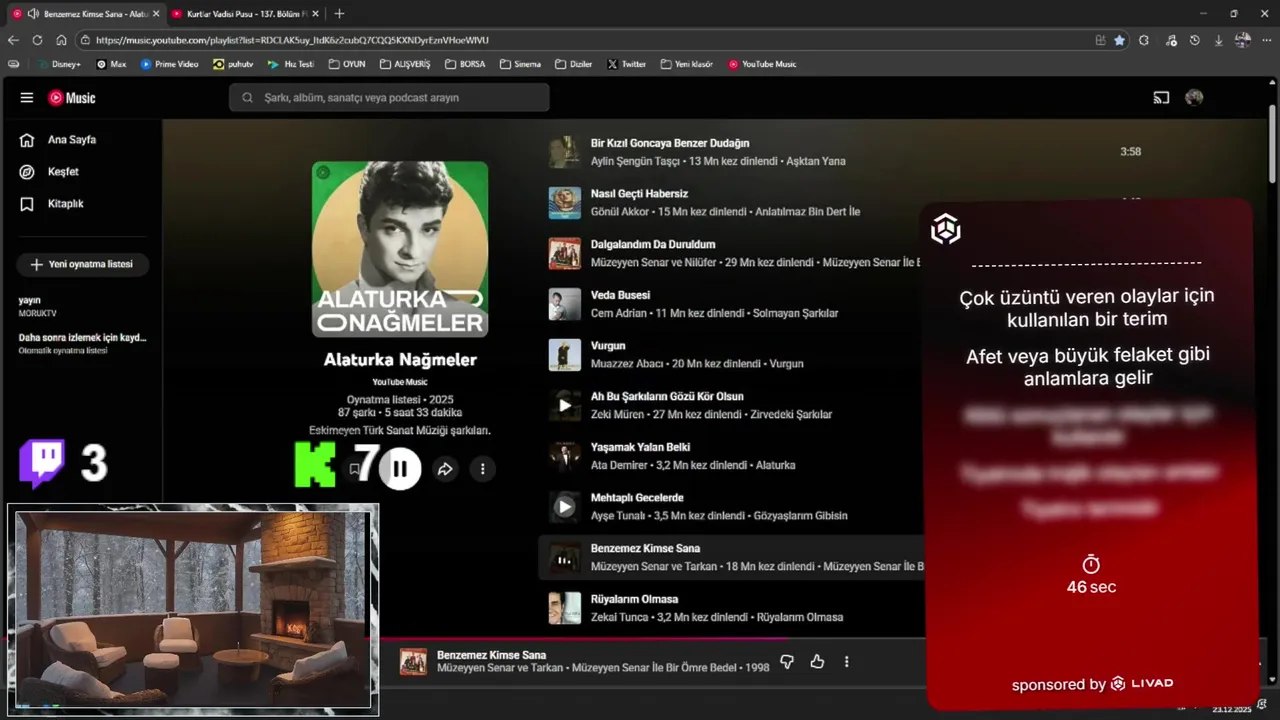The image size is (1280, 720).
Task: Open player bar three-dot menu
Action: tap(847, 661)
